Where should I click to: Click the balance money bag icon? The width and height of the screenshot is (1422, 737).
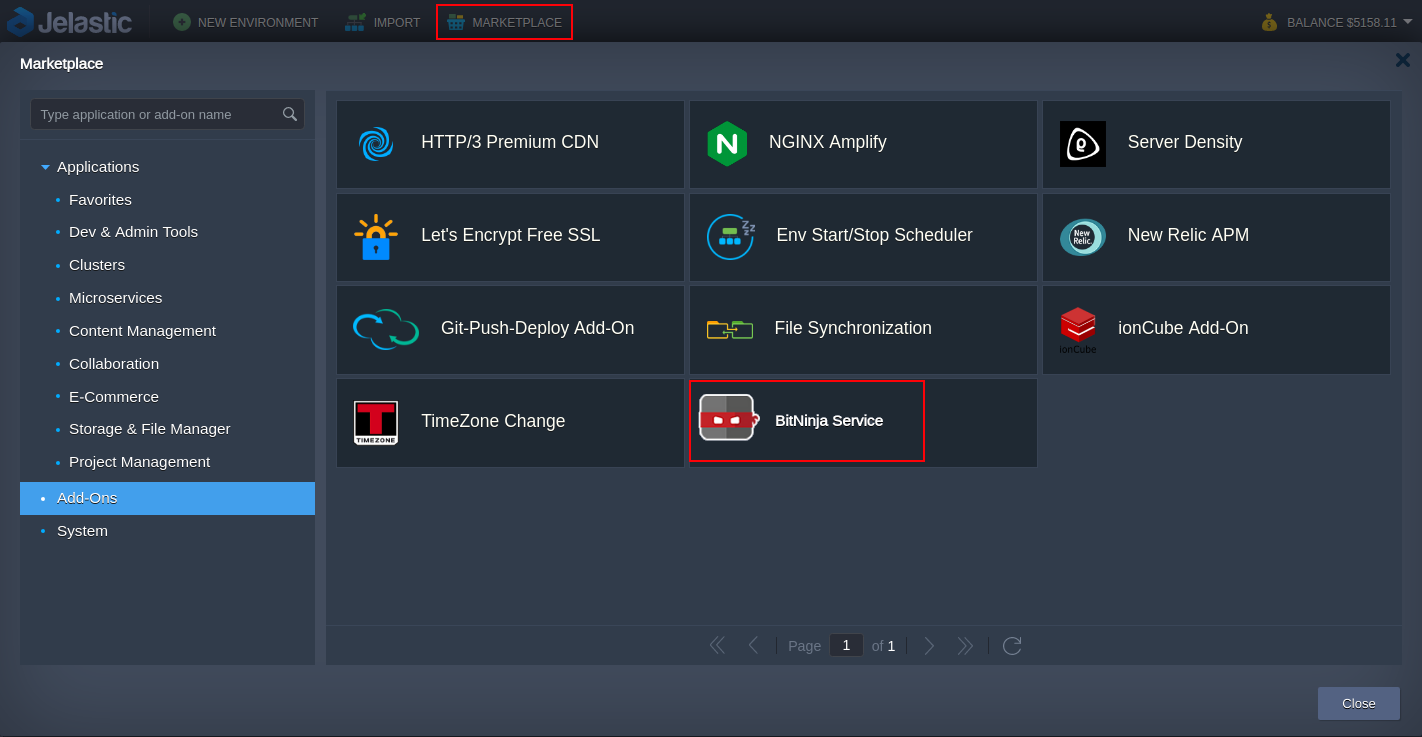[x=1270, y=22]
